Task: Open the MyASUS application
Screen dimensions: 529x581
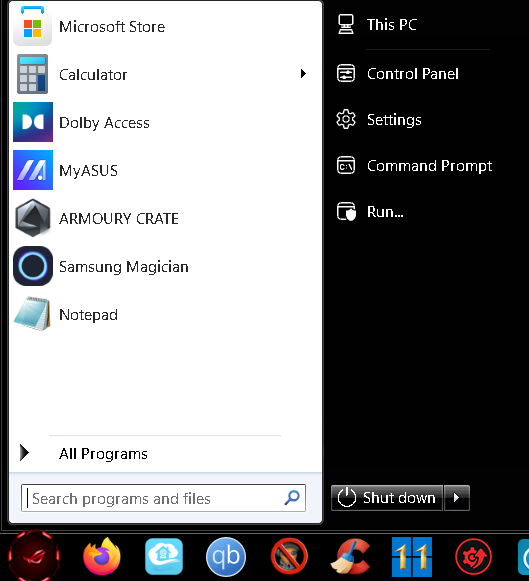Action: click(x=165, y=170)
